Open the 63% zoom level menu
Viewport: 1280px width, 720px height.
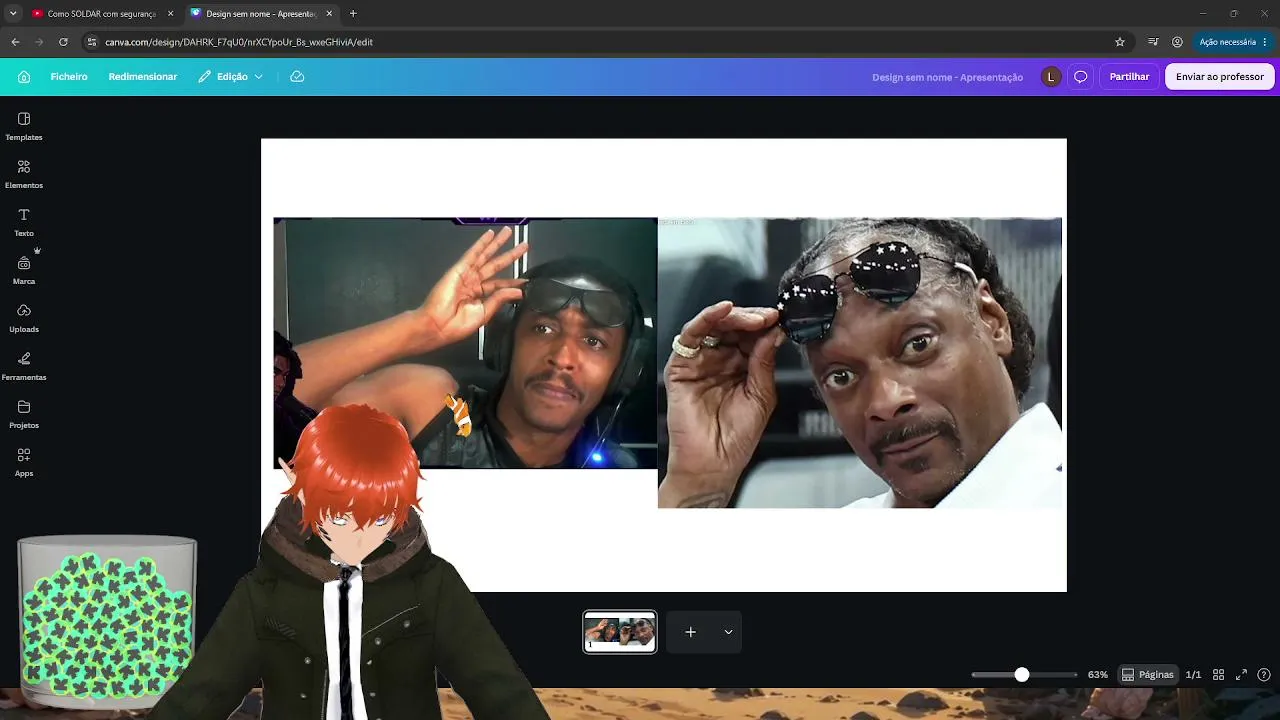[1097, 675]
